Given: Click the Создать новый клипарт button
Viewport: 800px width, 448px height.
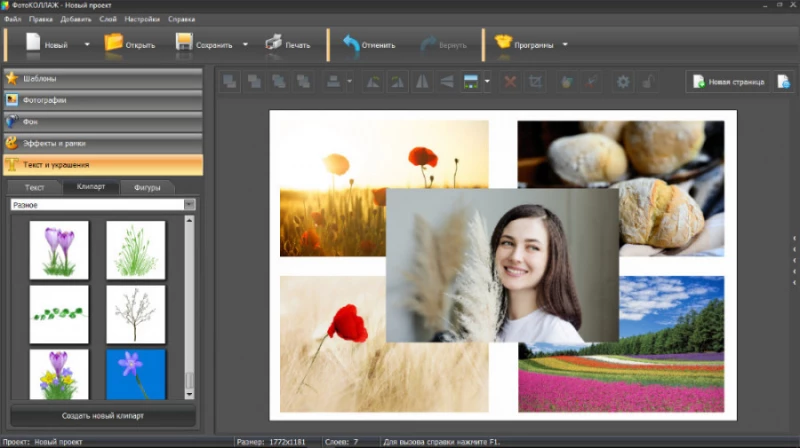Looking at the screenshot, I should (x=103, y=415).
